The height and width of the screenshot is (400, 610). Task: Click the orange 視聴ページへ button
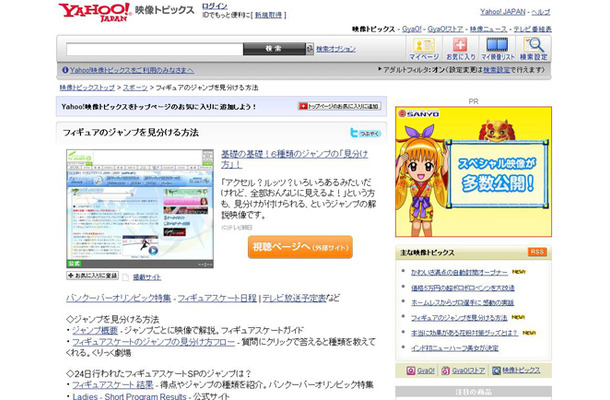tap(300, 247)
